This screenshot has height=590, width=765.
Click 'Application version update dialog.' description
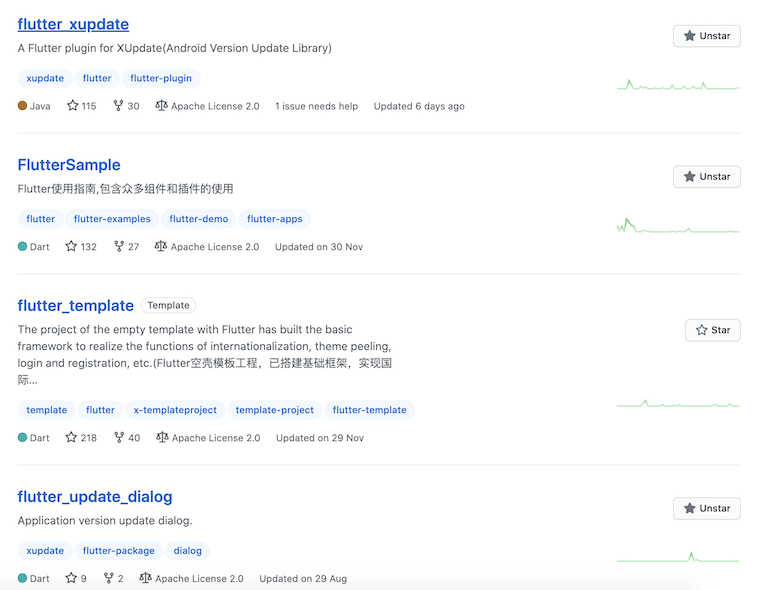(x=105, y=521)
